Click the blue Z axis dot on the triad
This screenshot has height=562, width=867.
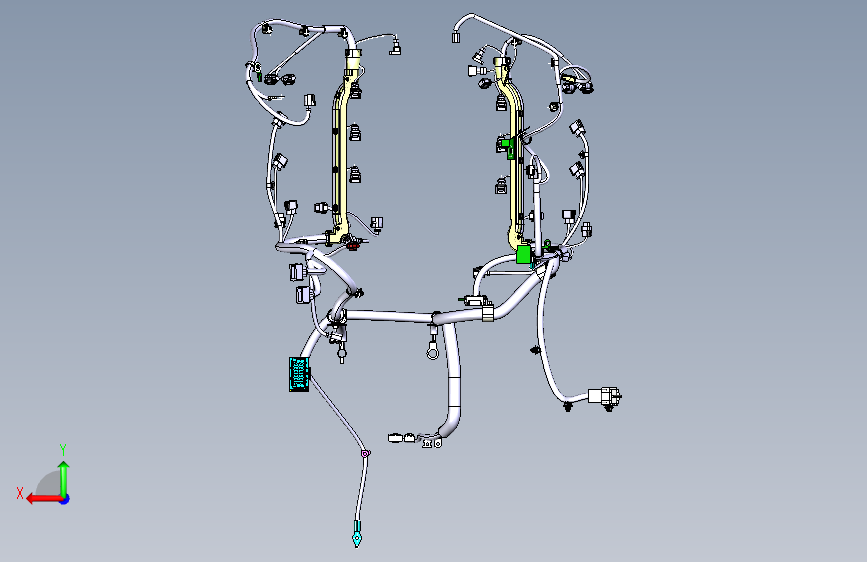[65, 499]
